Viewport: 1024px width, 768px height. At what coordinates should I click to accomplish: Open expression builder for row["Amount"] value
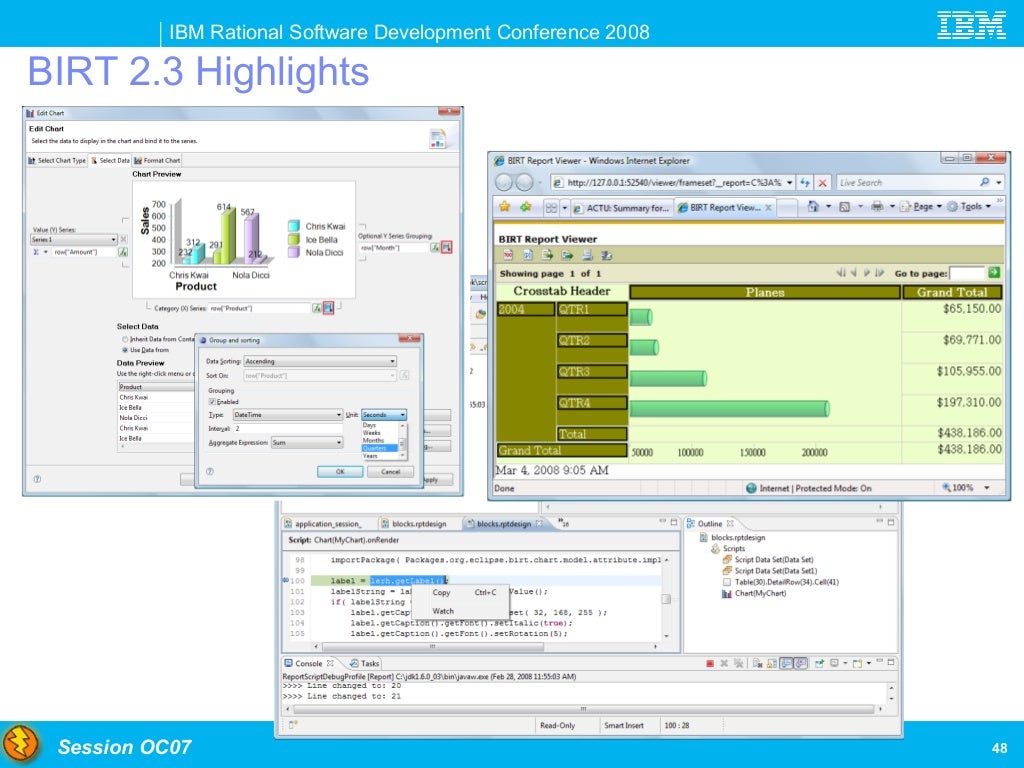tap(123, 251)
